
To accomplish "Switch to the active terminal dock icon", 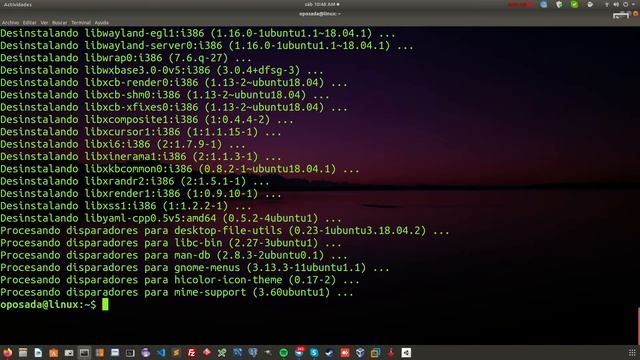I will (x=84, y=353).
